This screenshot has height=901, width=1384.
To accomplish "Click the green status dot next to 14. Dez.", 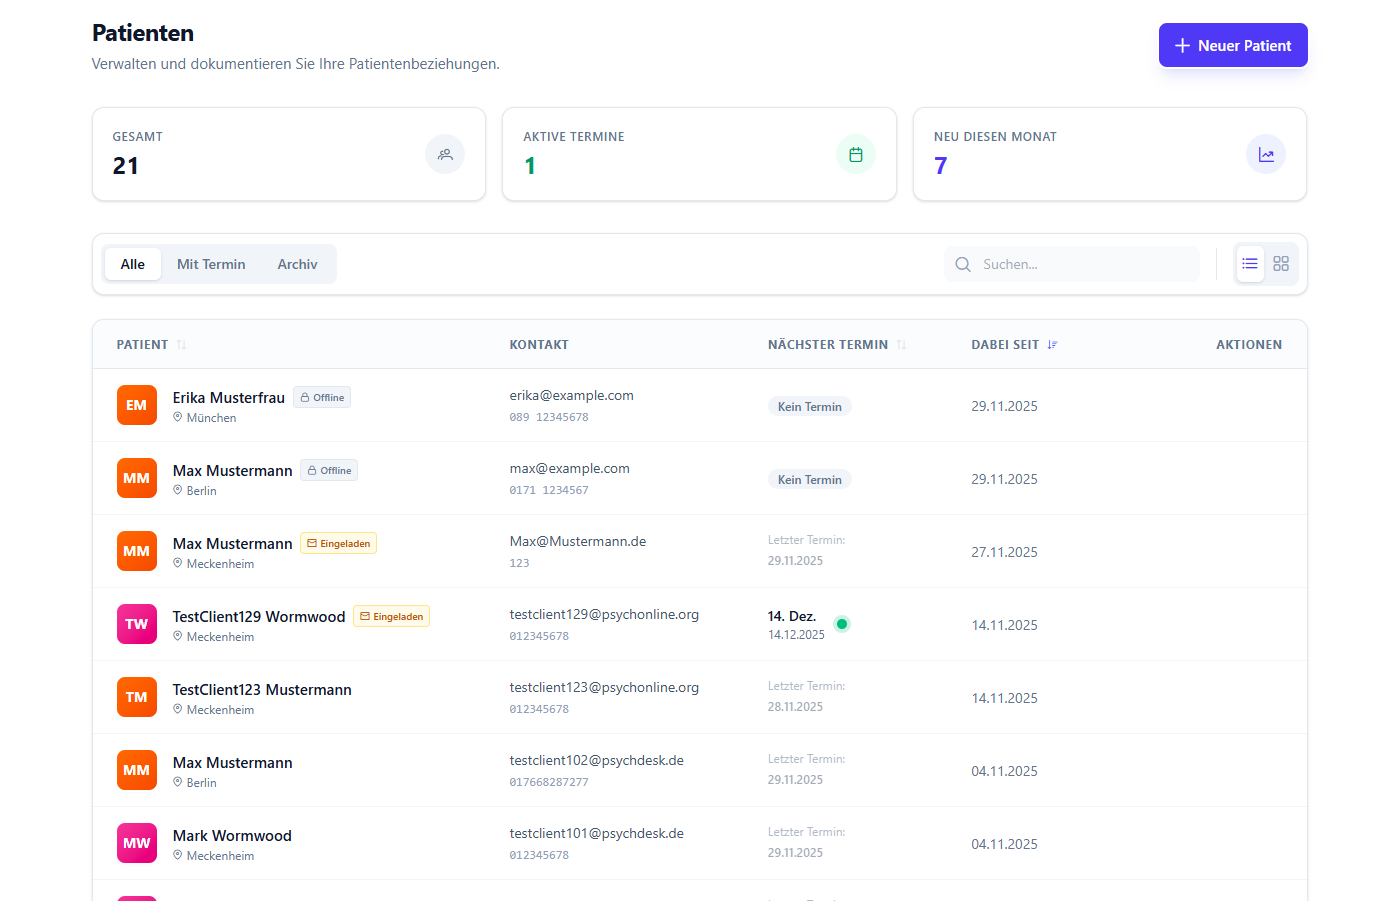I will (x=842, y=623).
